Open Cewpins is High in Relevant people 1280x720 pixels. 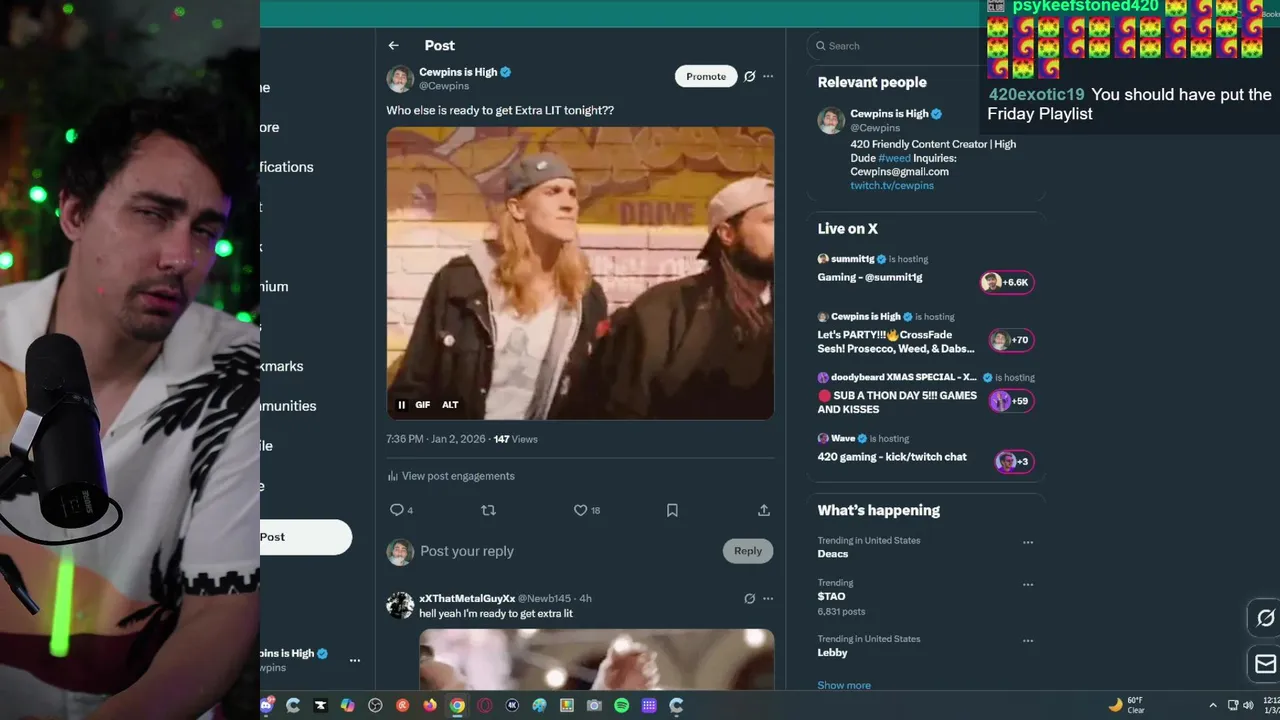click(889, 113)
